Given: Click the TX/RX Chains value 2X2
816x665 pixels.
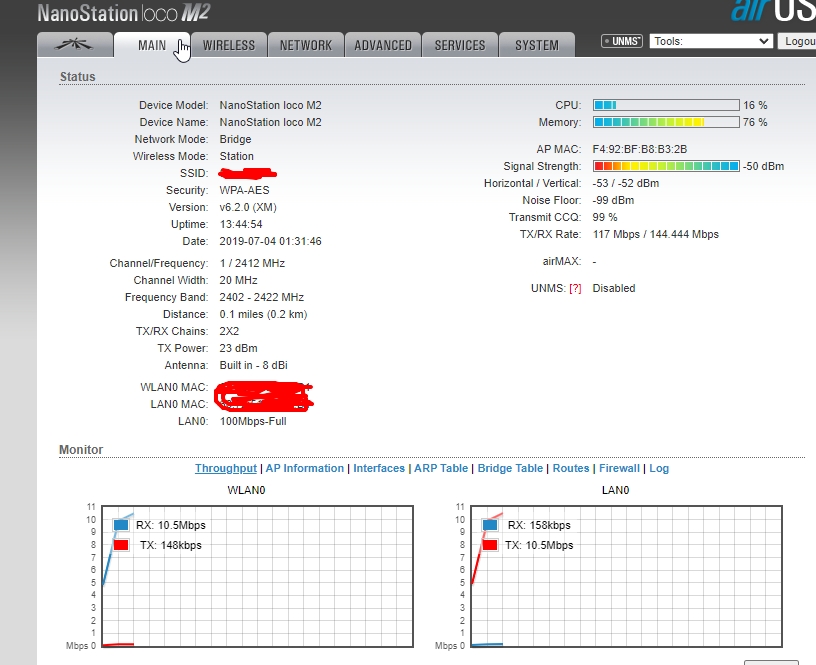Looking at the screenshot, I should (x=229, y=331).
